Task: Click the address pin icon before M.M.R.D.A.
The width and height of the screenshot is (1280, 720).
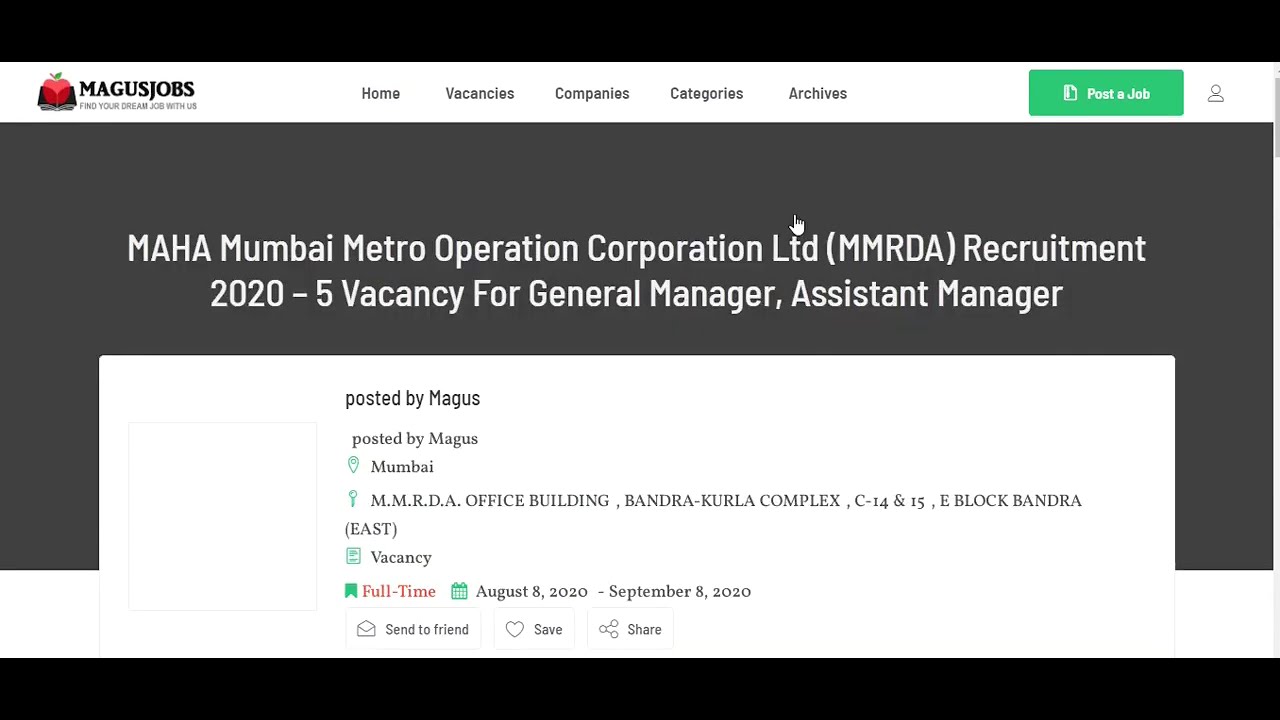Action: pos(352,499)
